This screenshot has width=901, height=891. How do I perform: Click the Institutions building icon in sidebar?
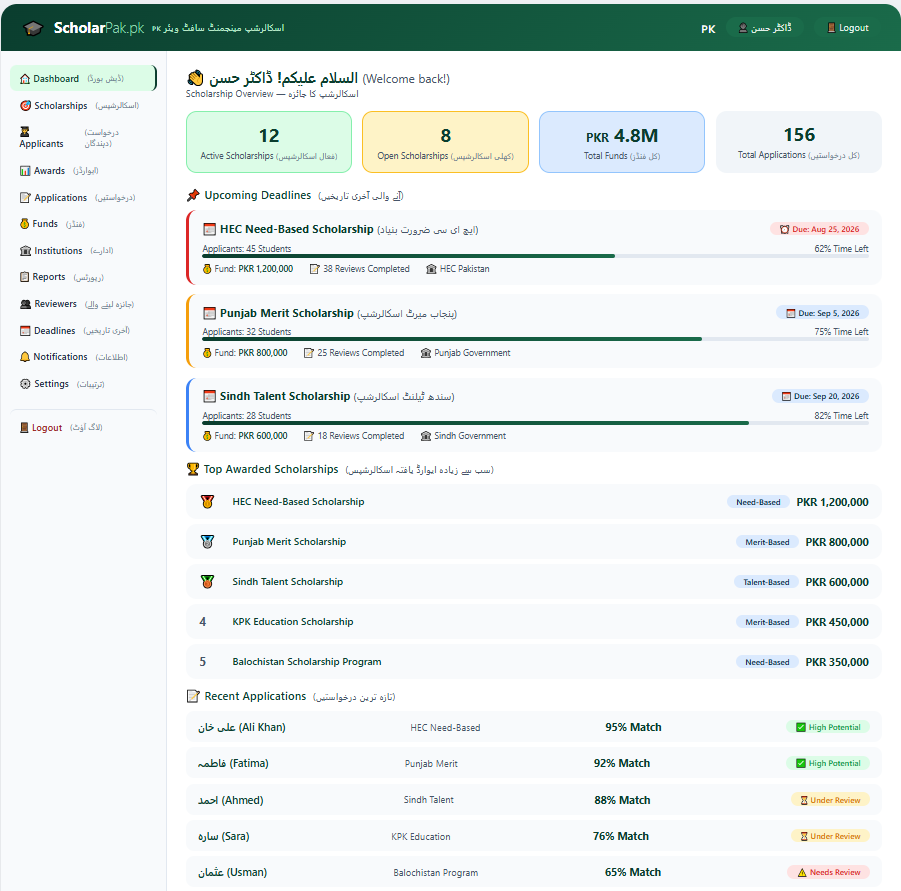(25, 250)
